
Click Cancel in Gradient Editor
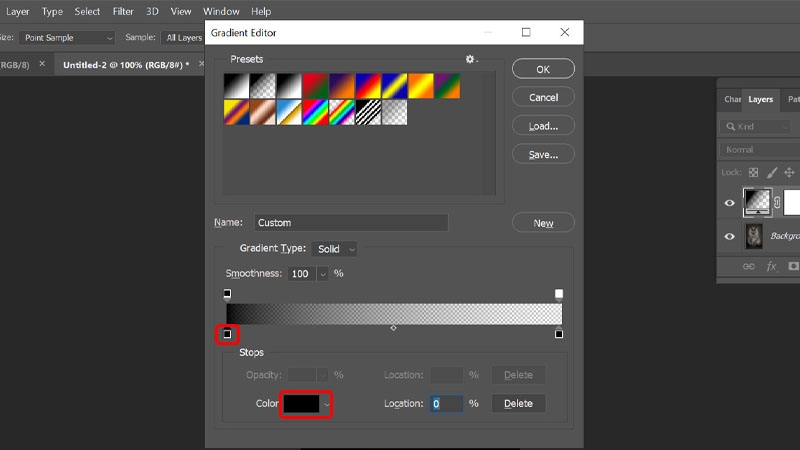coord(543,97)
